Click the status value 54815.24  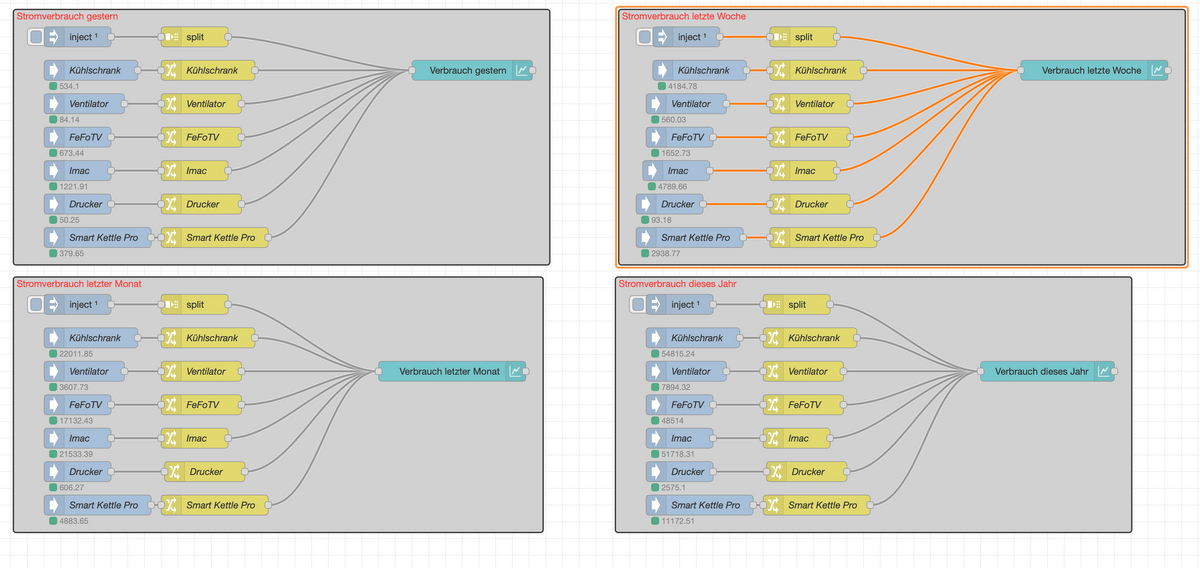[x=679, y=354]
